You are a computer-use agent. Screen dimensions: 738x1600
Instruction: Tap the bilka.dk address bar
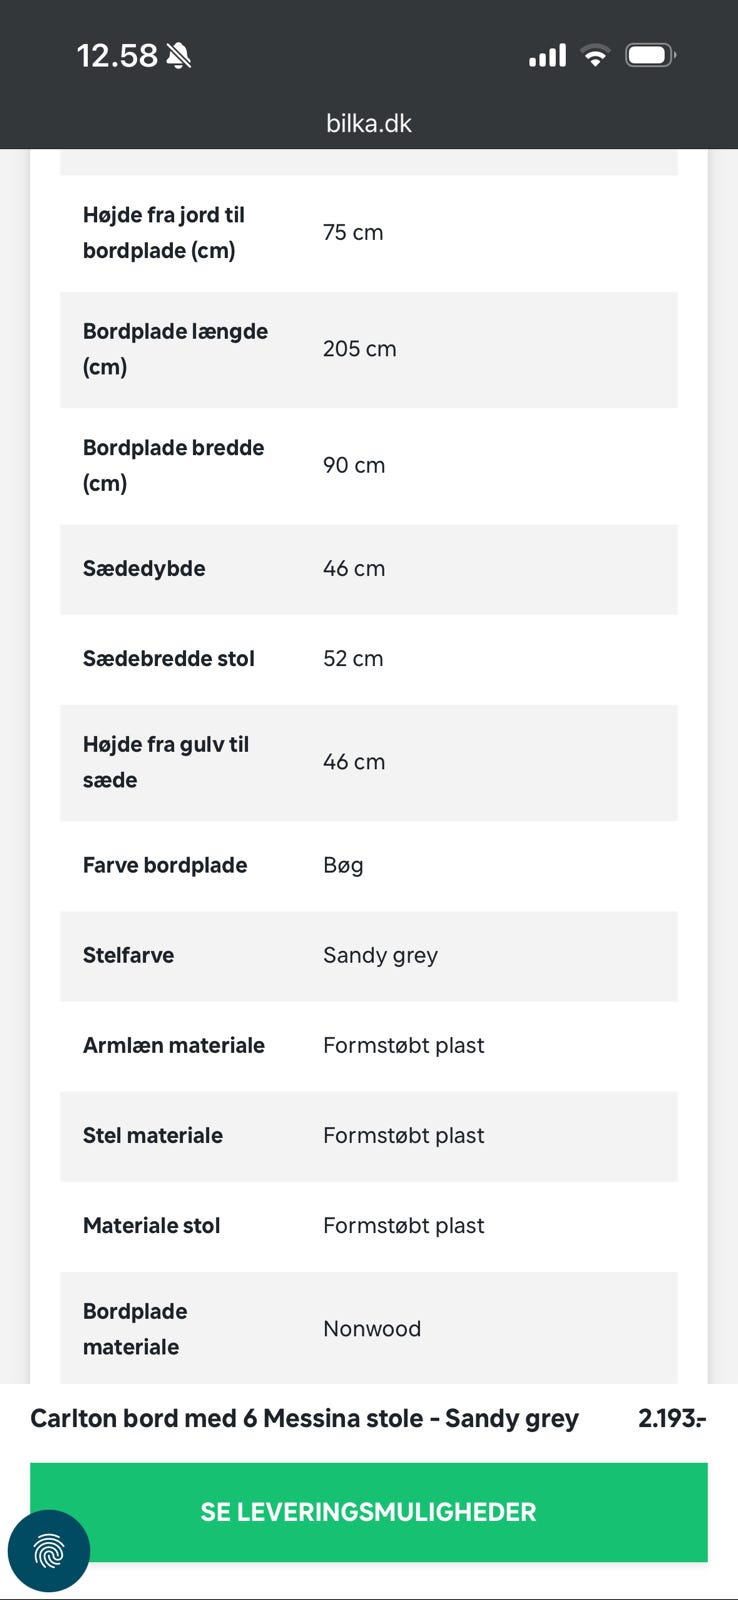coord(369,123)
